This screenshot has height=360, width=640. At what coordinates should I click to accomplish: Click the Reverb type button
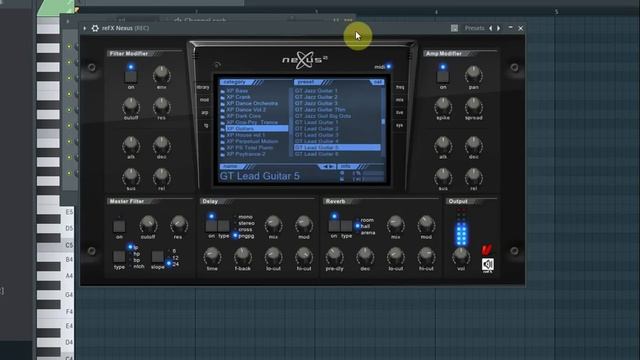click(x=347, y=226)
